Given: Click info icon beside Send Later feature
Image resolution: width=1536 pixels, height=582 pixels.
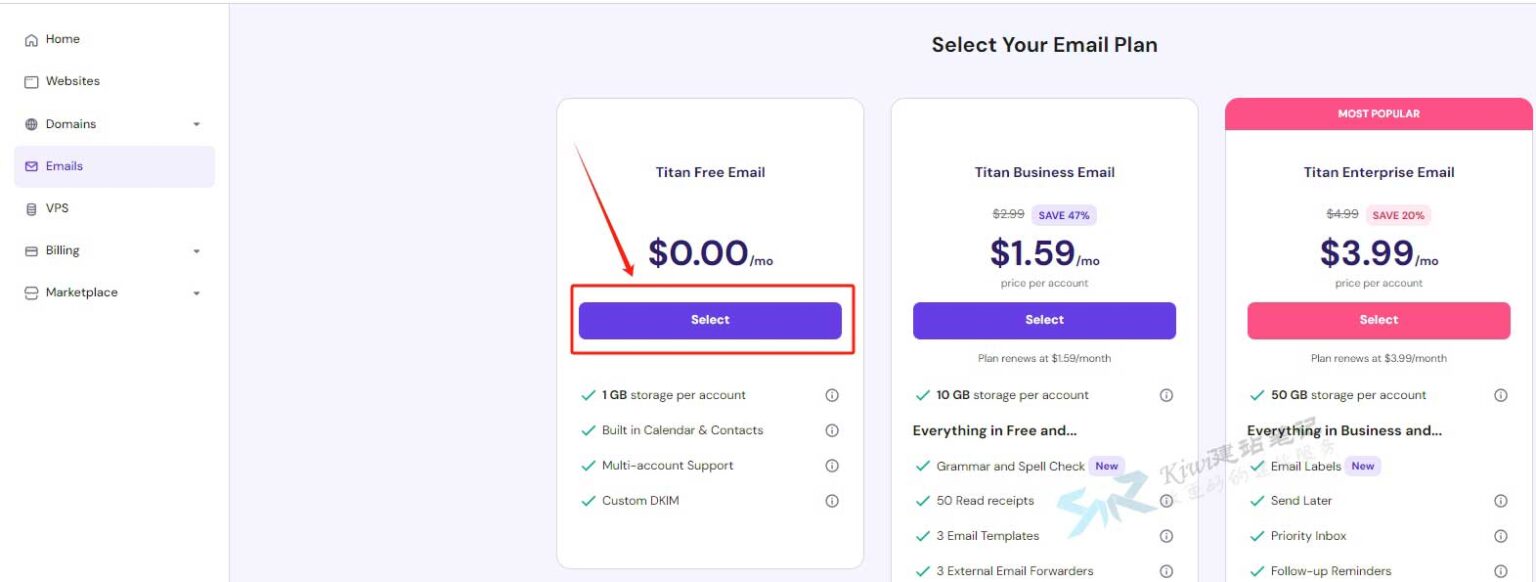Looking at the screenshot, I should (1500, 501).
